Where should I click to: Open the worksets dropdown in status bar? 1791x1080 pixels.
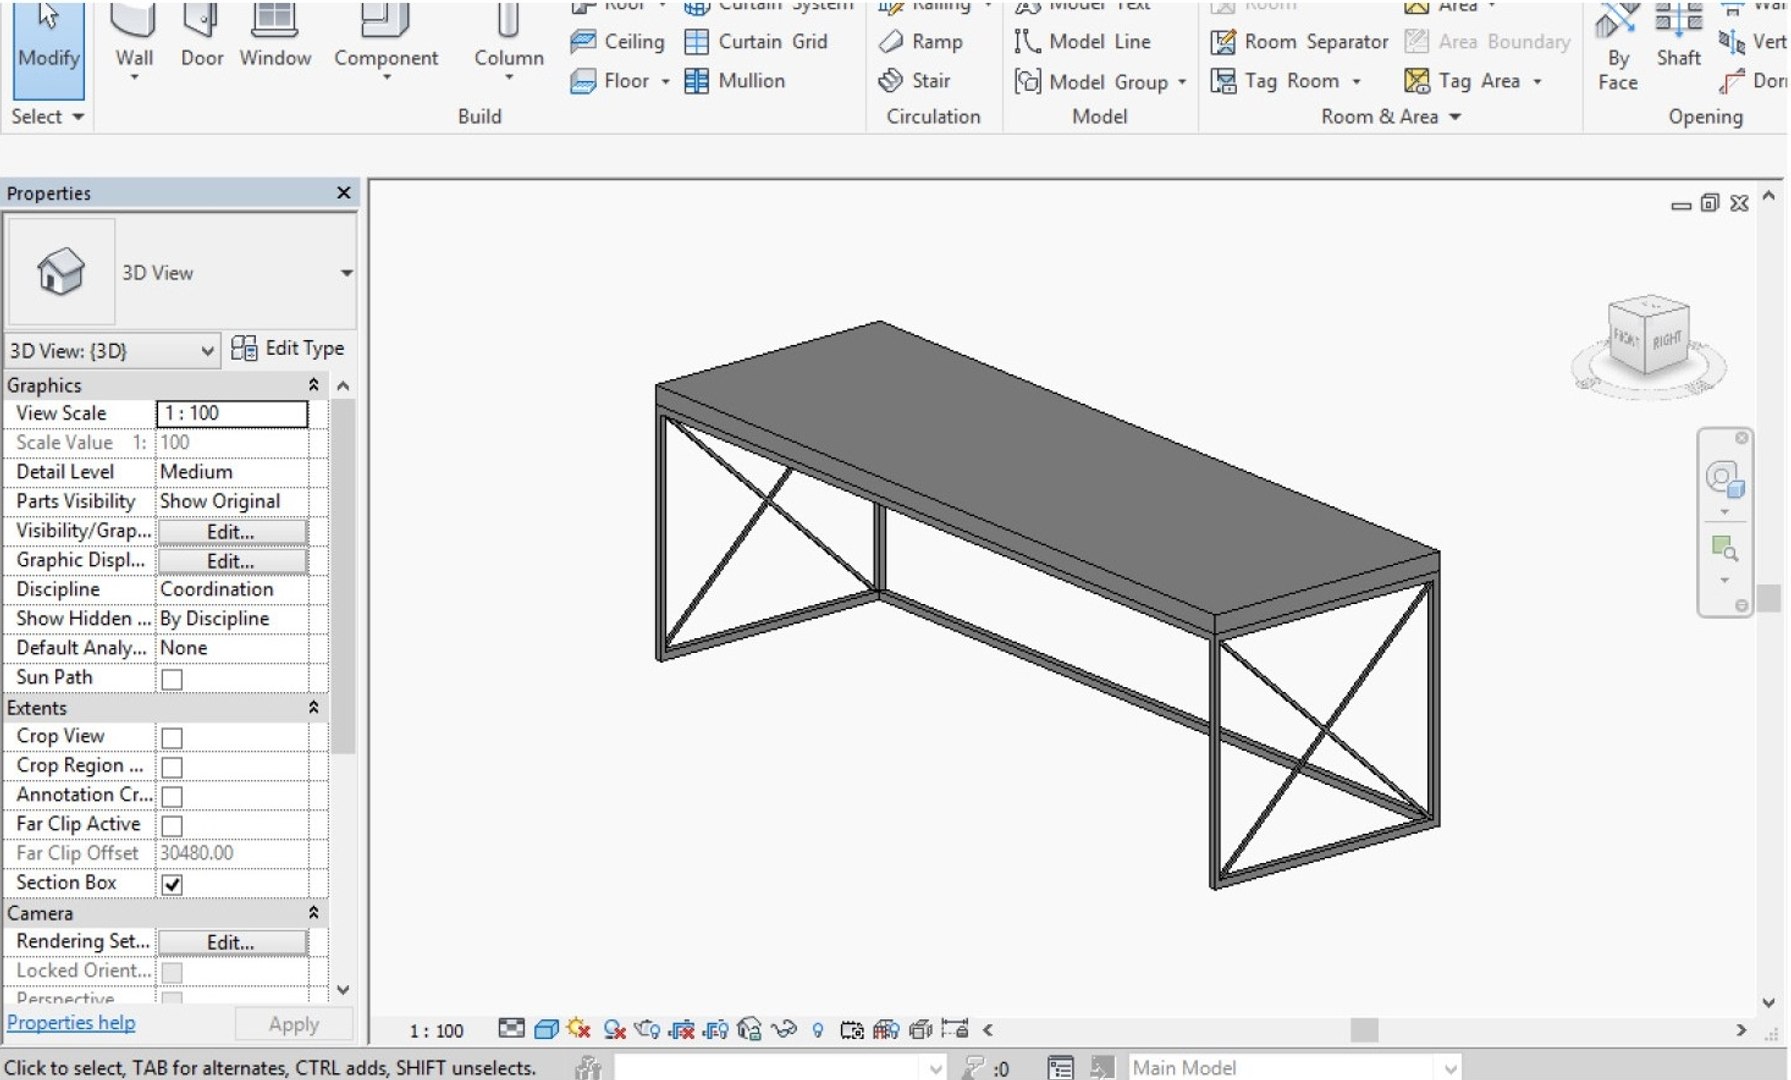[x=935, y=1067]
